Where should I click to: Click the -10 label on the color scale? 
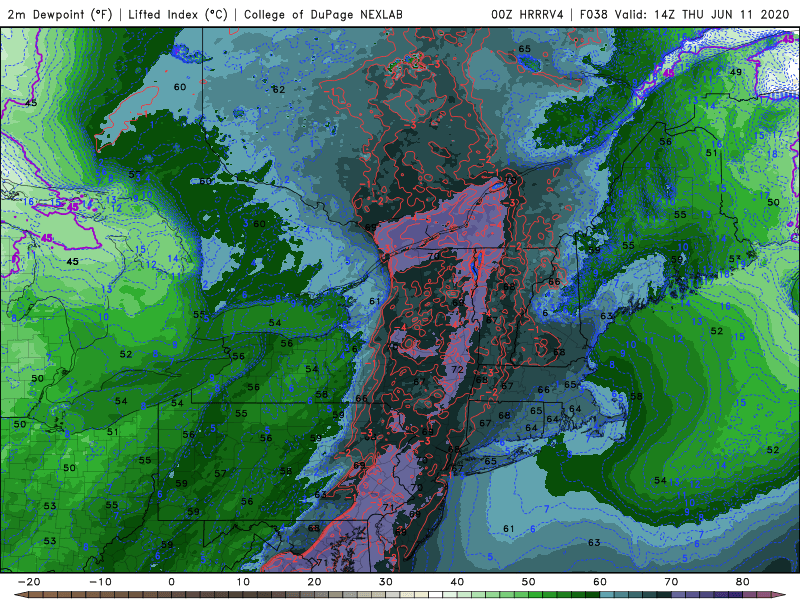[100, 582]
